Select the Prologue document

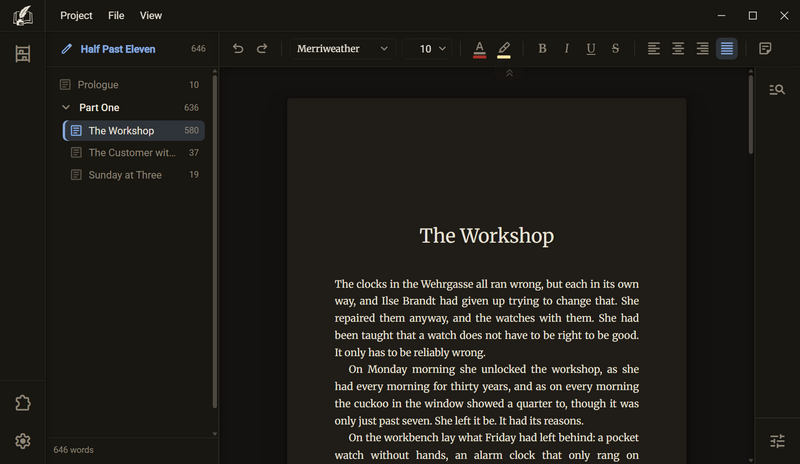pos(131,85)
